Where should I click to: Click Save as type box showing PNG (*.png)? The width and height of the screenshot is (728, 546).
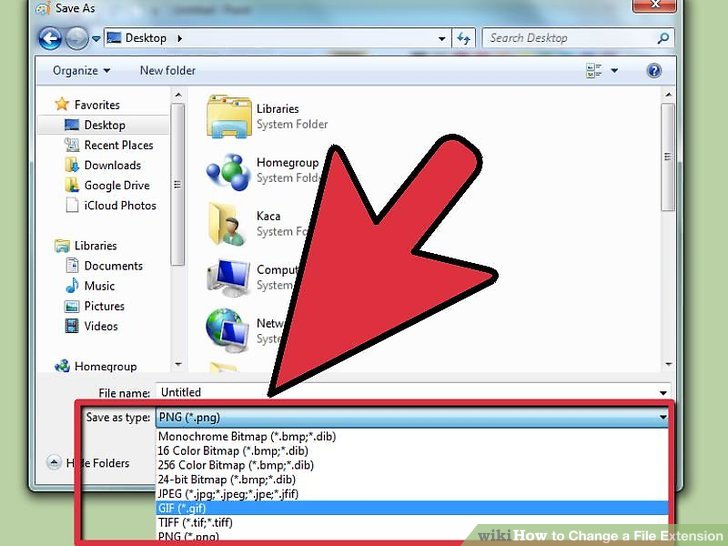[x=412, y=417]
